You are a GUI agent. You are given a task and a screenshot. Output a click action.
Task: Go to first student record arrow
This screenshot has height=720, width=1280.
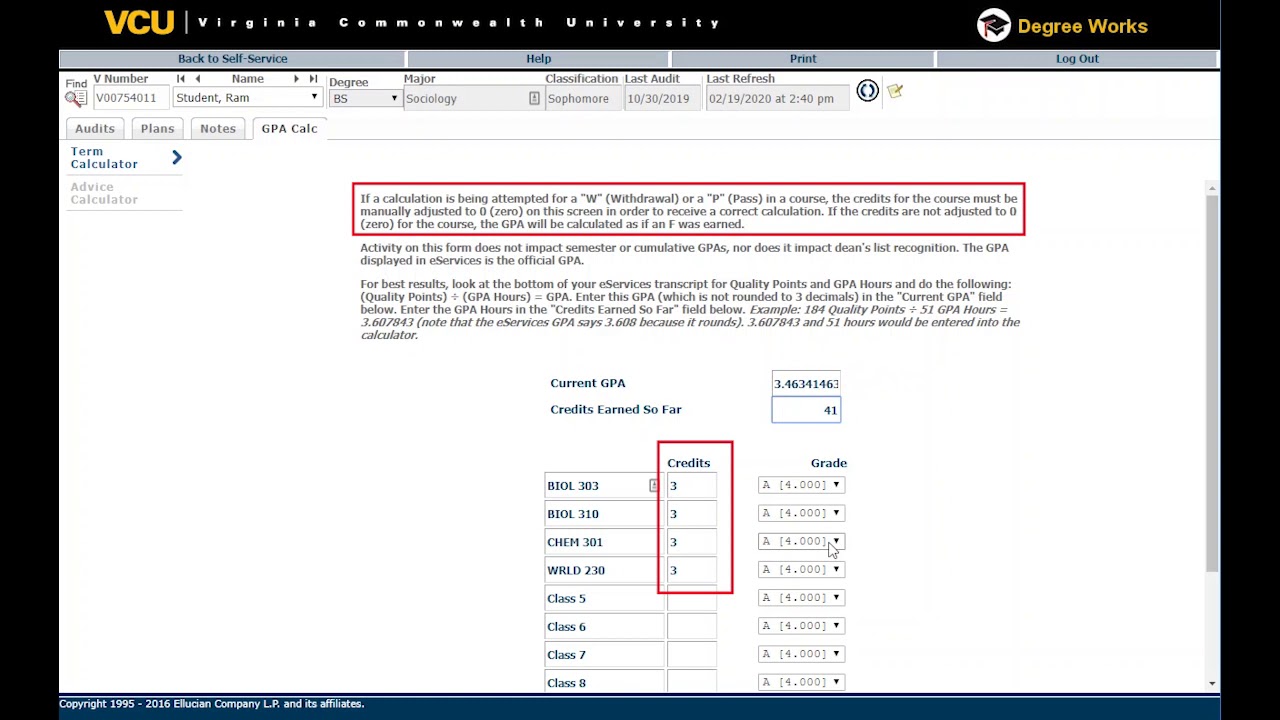coord(181,79)
